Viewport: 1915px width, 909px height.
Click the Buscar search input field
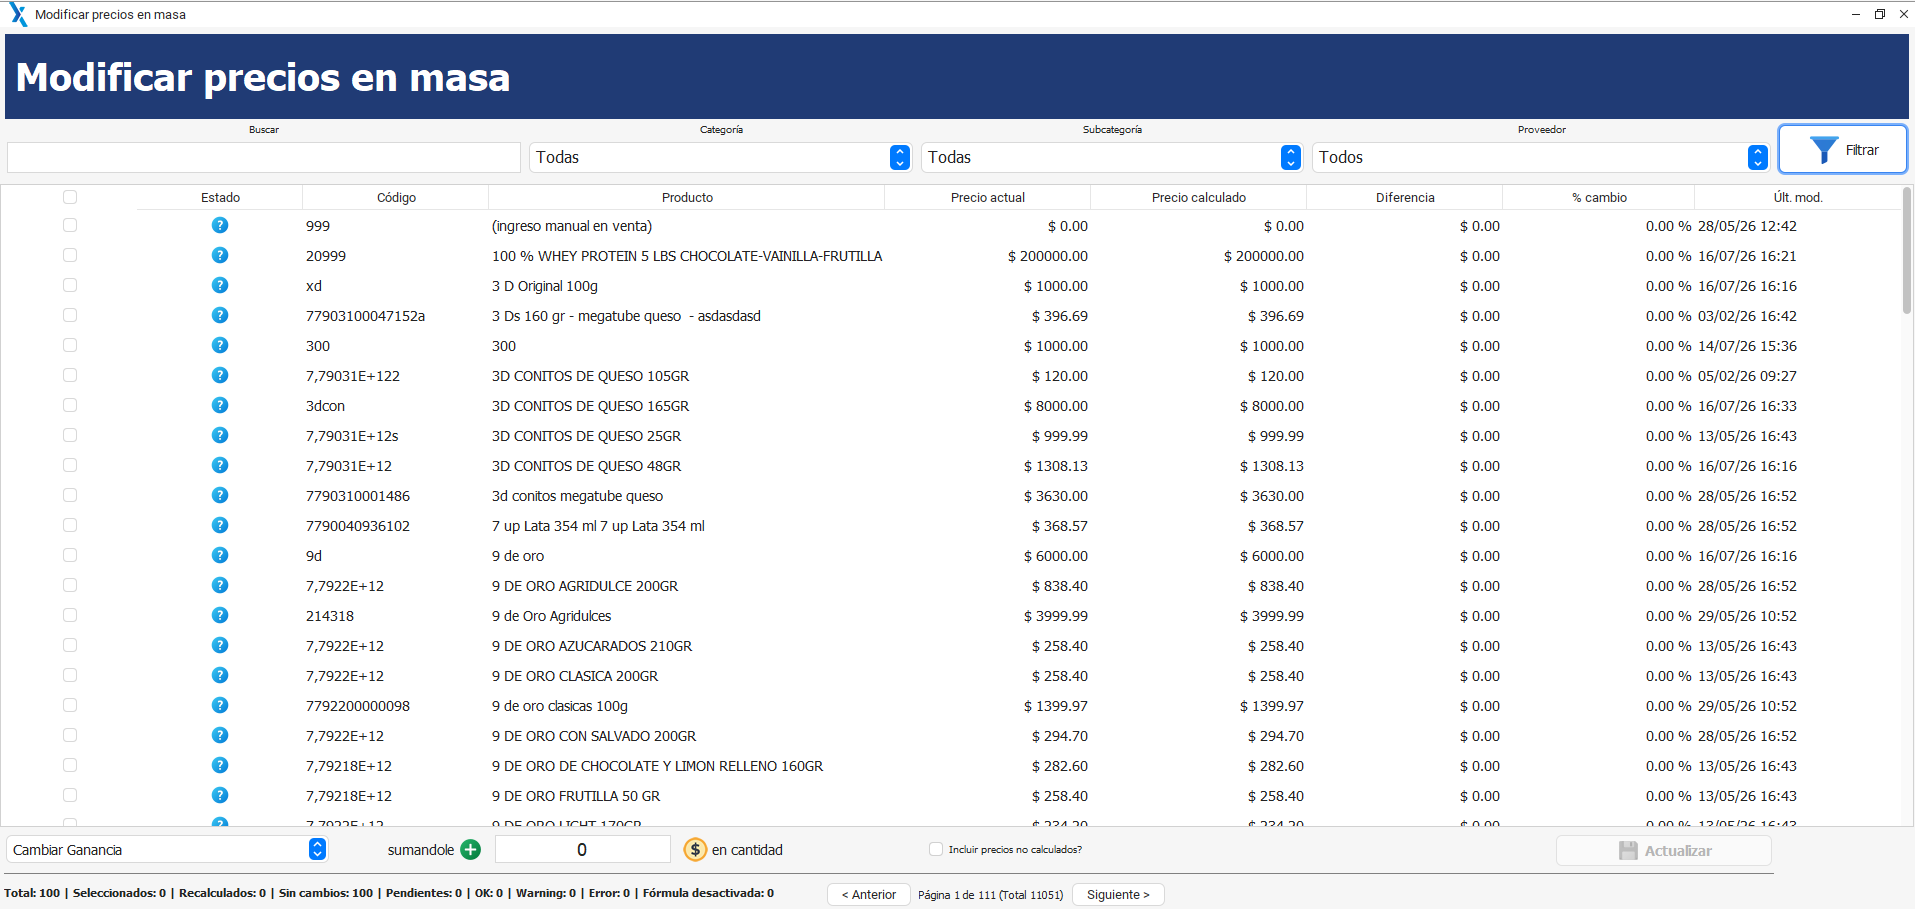264,157
